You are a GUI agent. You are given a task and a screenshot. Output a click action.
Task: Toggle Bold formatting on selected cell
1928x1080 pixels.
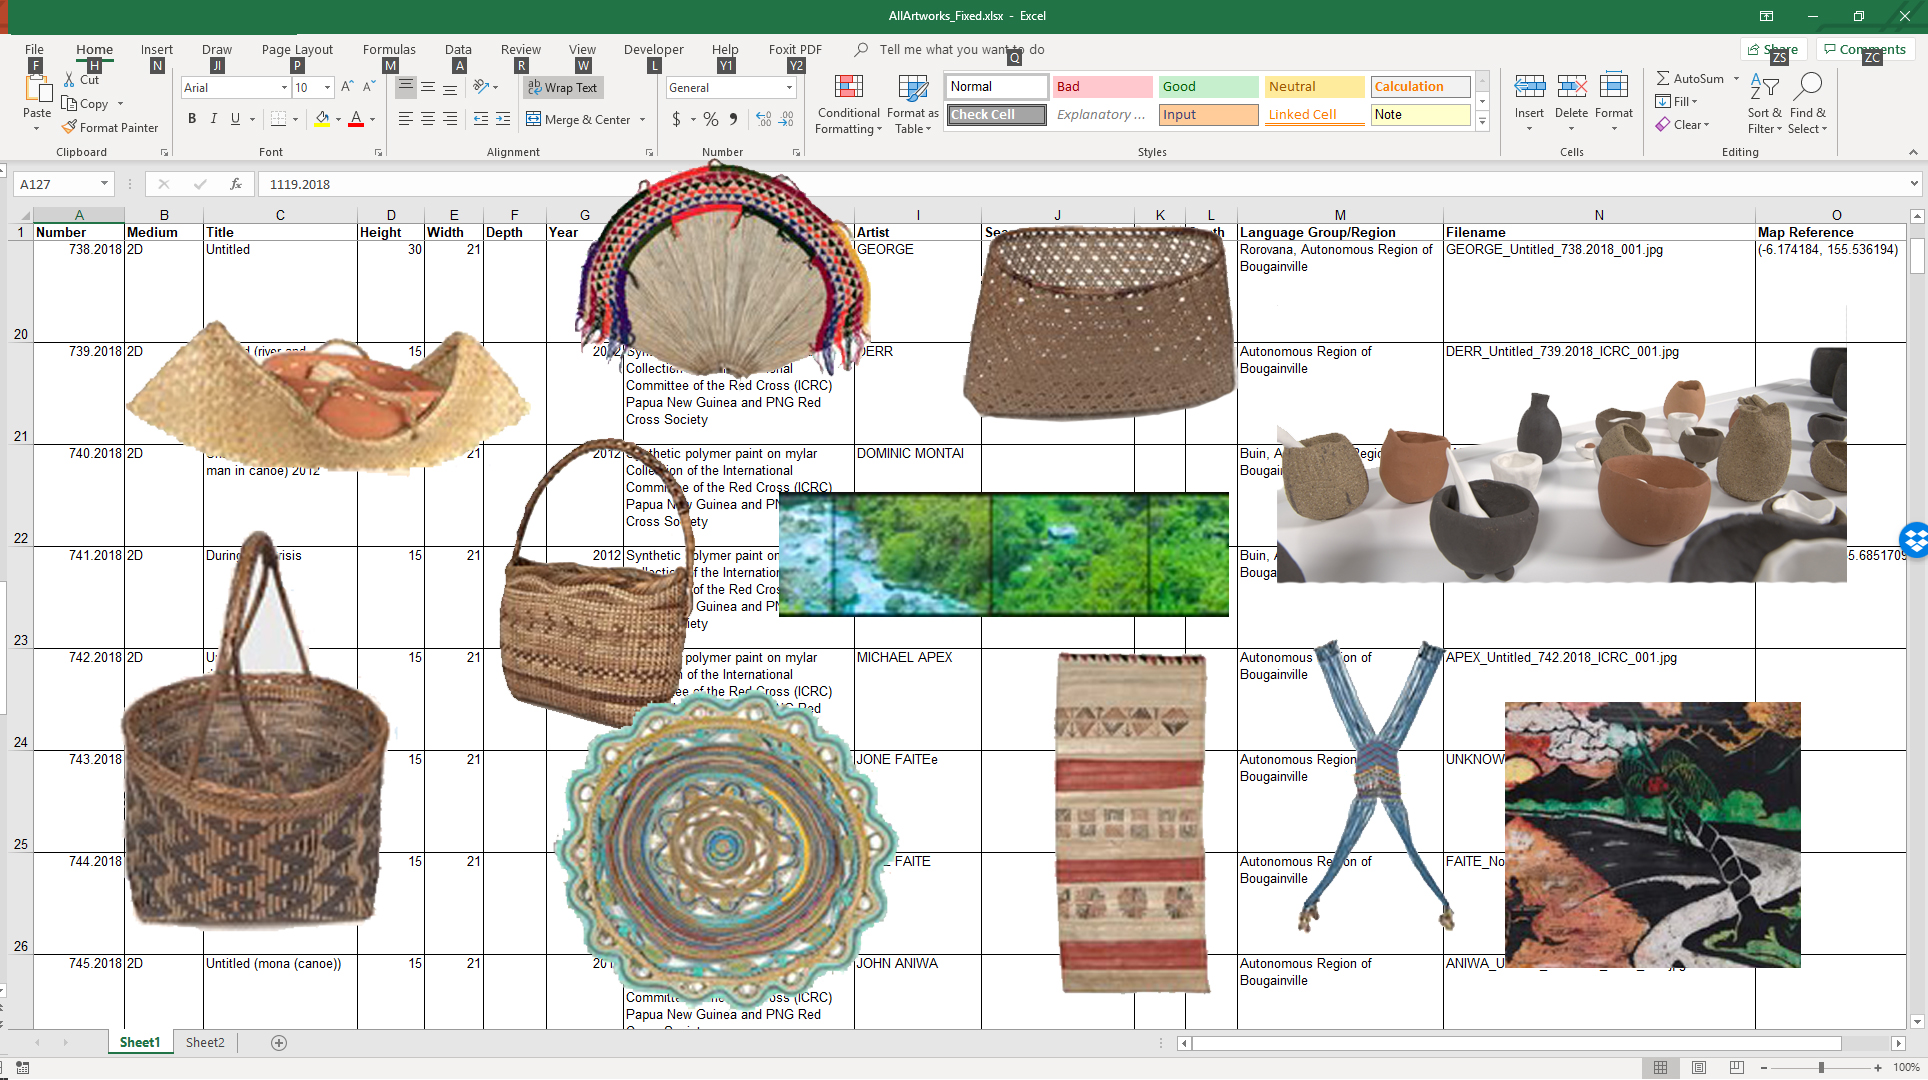(191, 118)
